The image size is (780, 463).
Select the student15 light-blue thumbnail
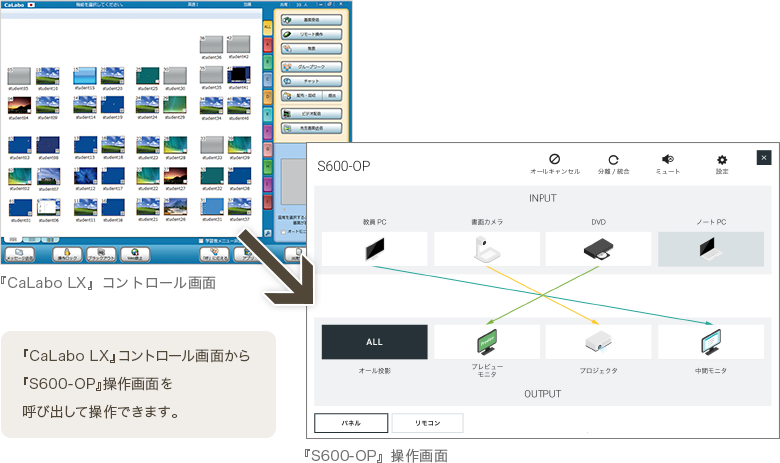pyautogui.click(x=85, y=77)
